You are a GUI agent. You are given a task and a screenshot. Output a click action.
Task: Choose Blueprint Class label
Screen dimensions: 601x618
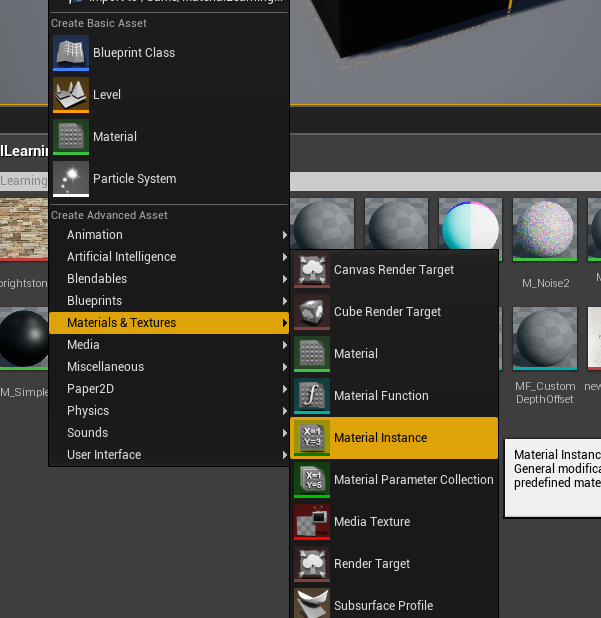tap(134, 53)
